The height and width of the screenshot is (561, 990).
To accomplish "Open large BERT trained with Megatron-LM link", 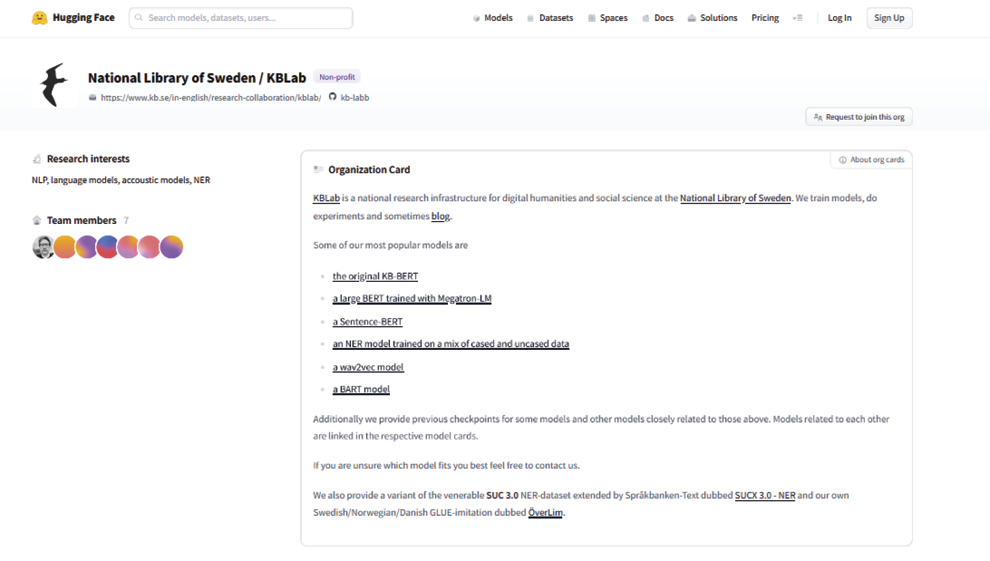I will [412, 298].
